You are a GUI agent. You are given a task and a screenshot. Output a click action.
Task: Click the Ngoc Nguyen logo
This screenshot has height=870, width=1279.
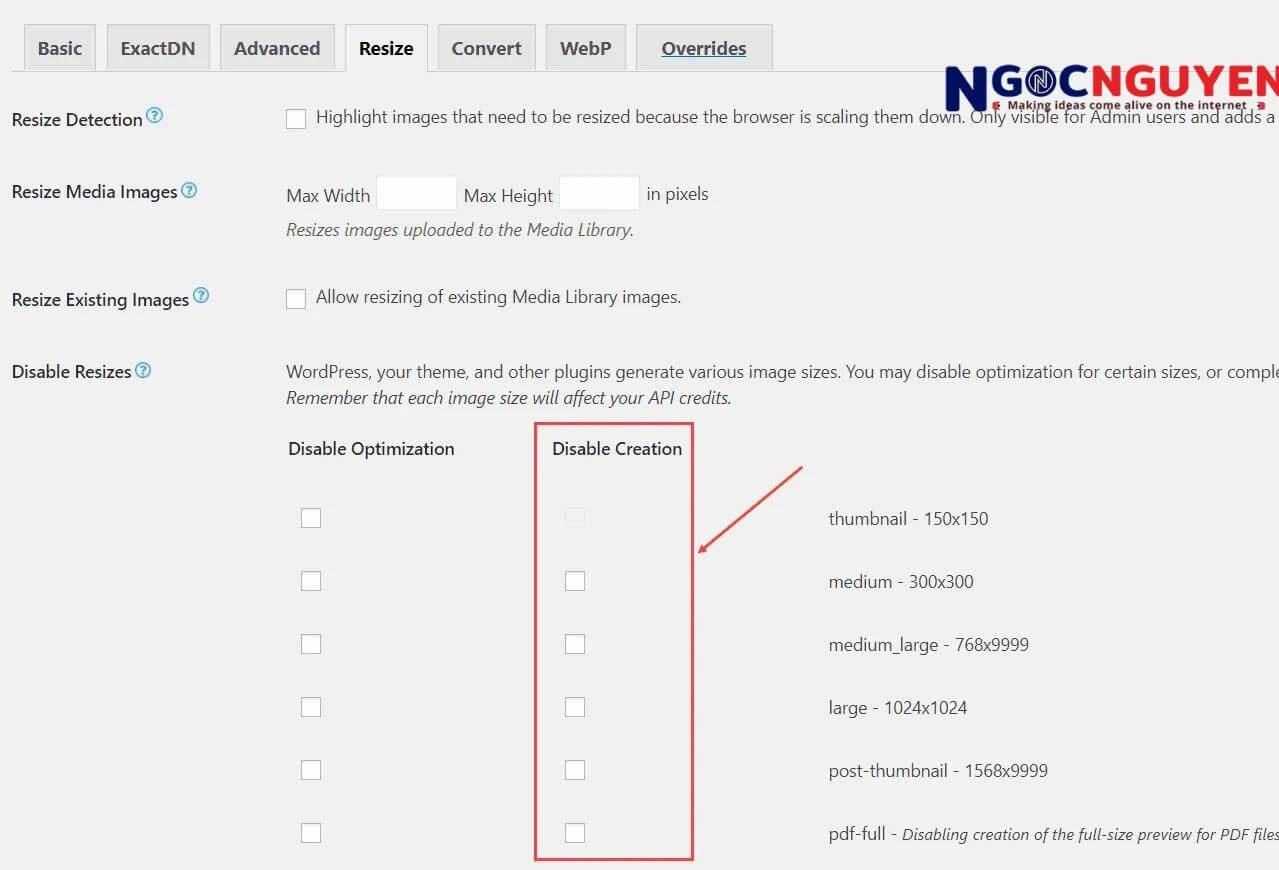1110,88
